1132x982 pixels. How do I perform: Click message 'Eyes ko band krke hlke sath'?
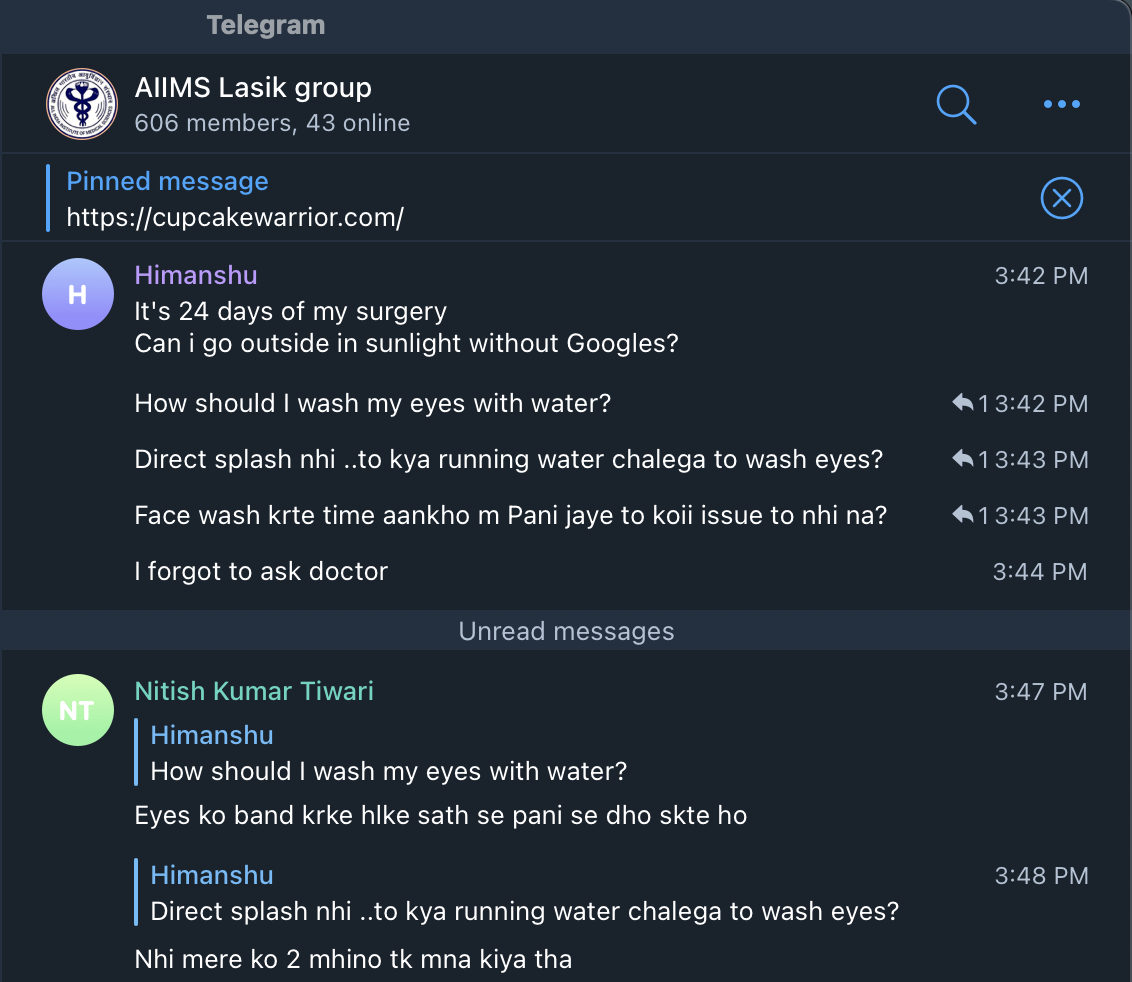coord(441,815)
